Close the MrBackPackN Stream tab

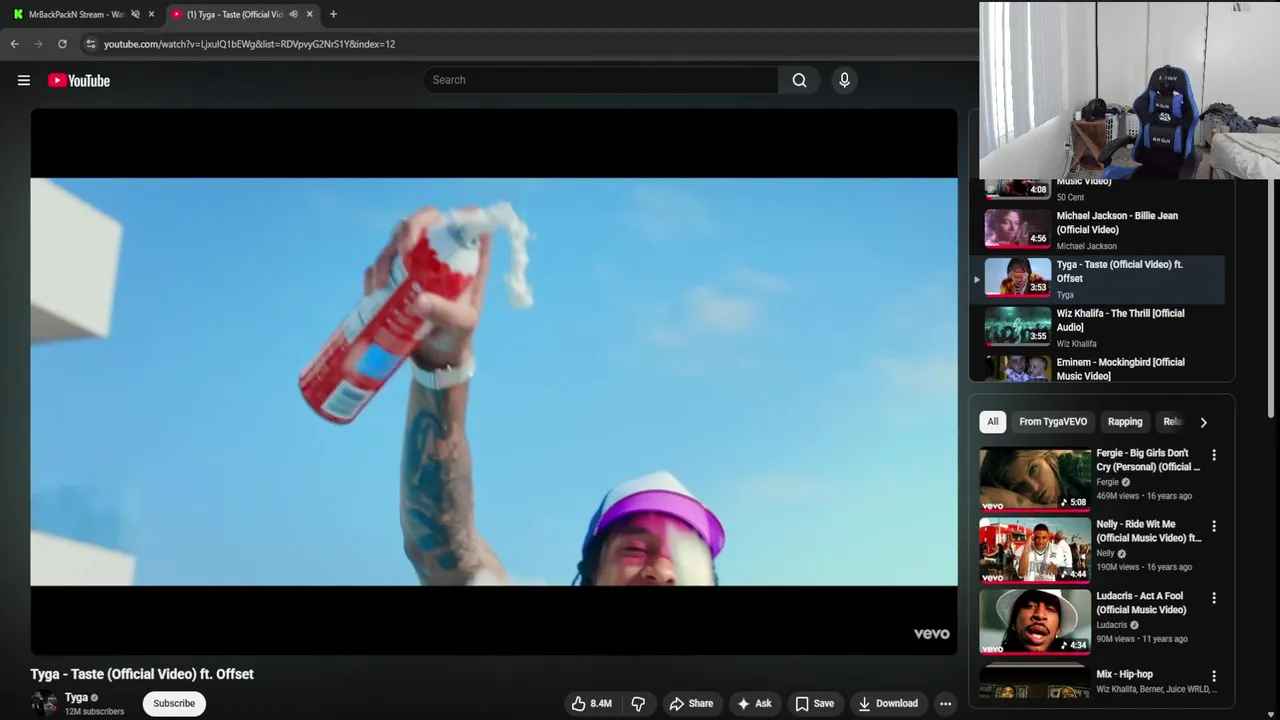point(151,14)
